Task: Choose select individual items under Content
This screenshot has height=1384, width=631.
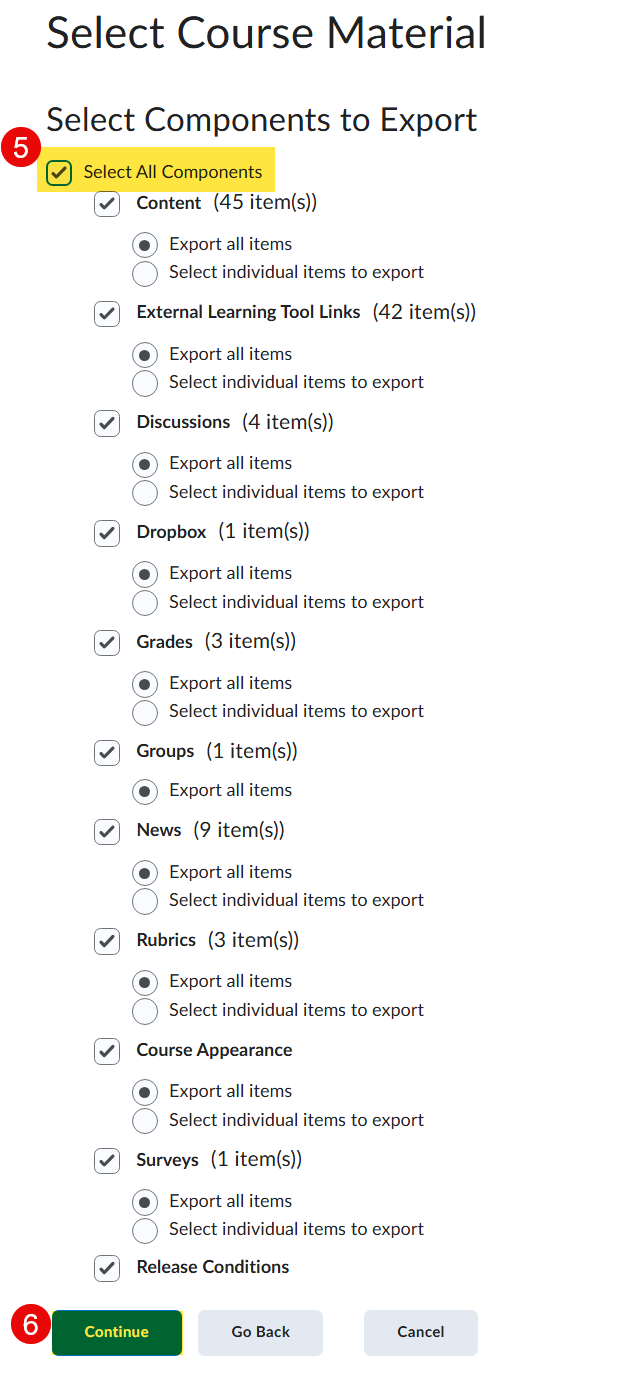Action: [145, 273]
